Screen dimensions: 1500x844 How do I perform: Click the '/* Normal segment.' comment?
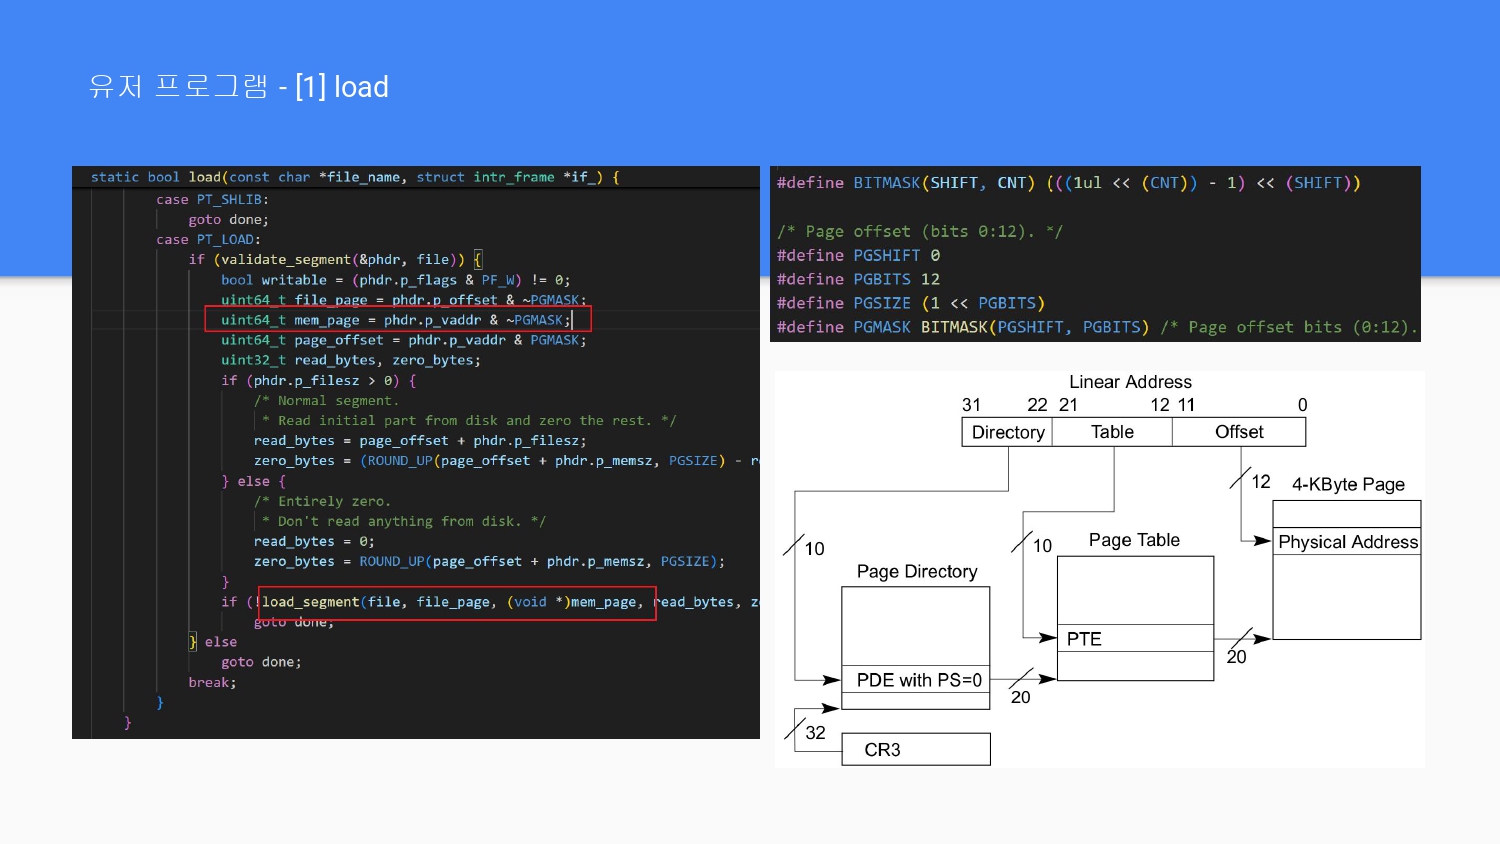[x=326, y=400]
